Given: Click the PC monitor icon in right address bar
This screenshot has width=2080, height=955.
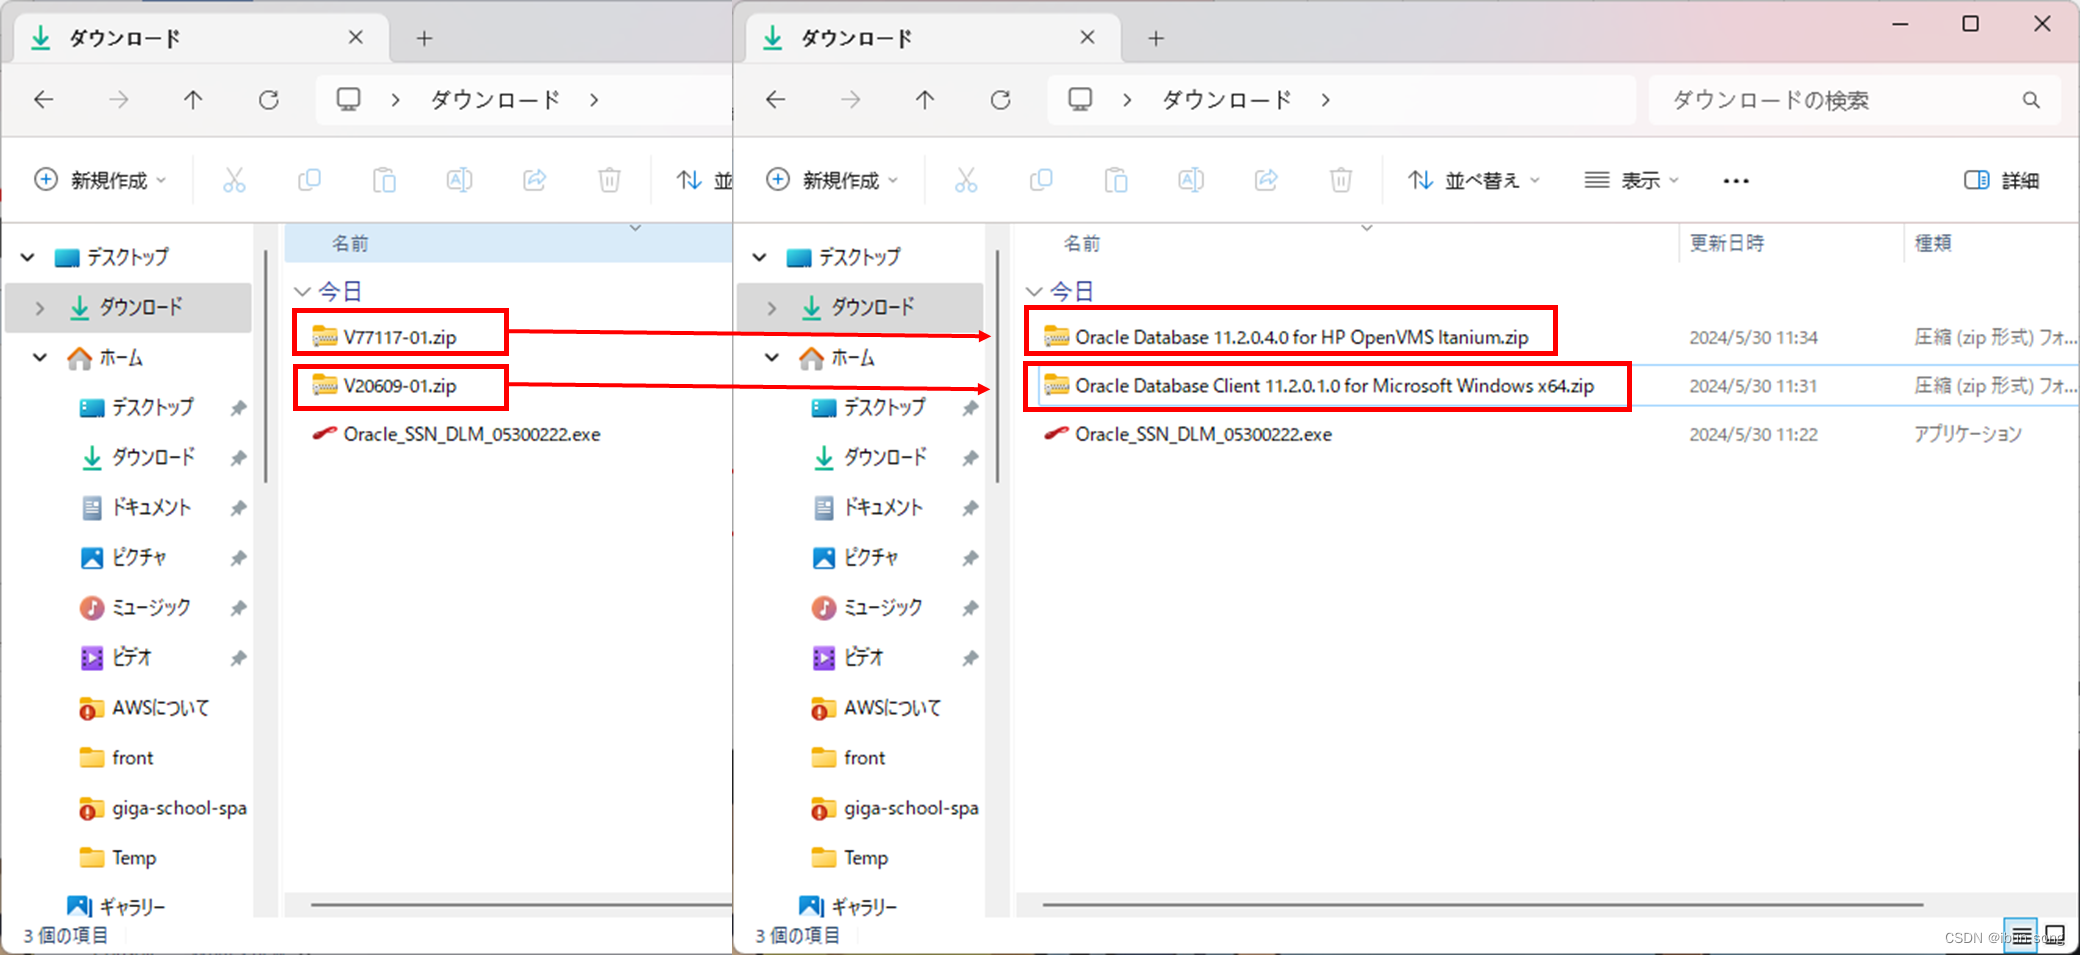Looking at the screenshot, I should coord(1080,99).
